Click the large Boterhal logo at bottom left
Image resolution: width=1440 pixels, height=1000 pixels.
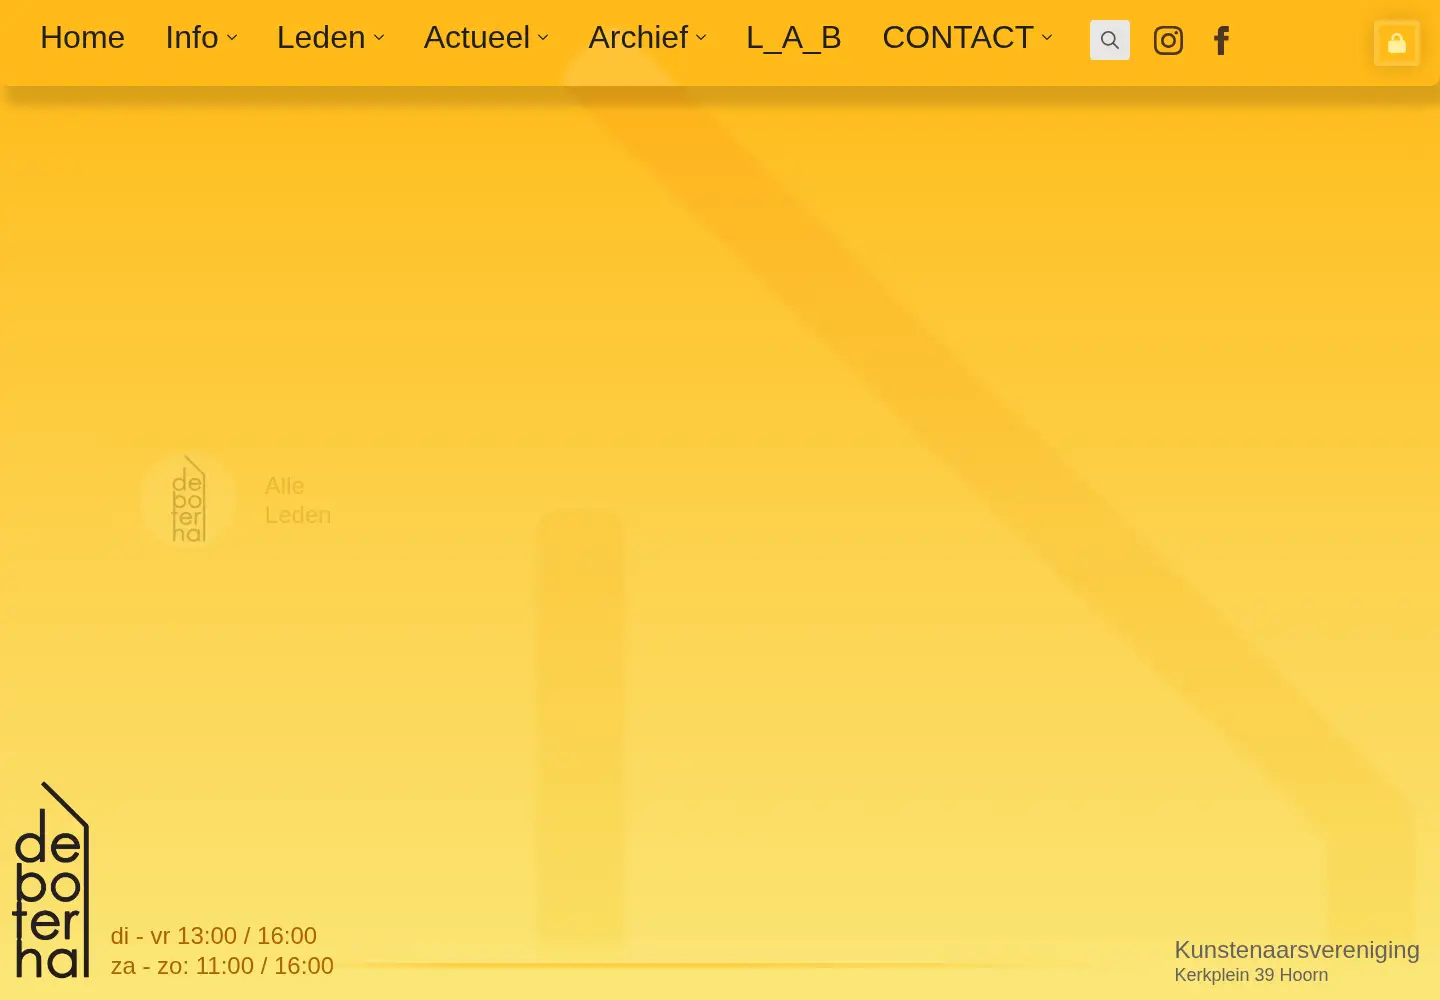(52, 880)
